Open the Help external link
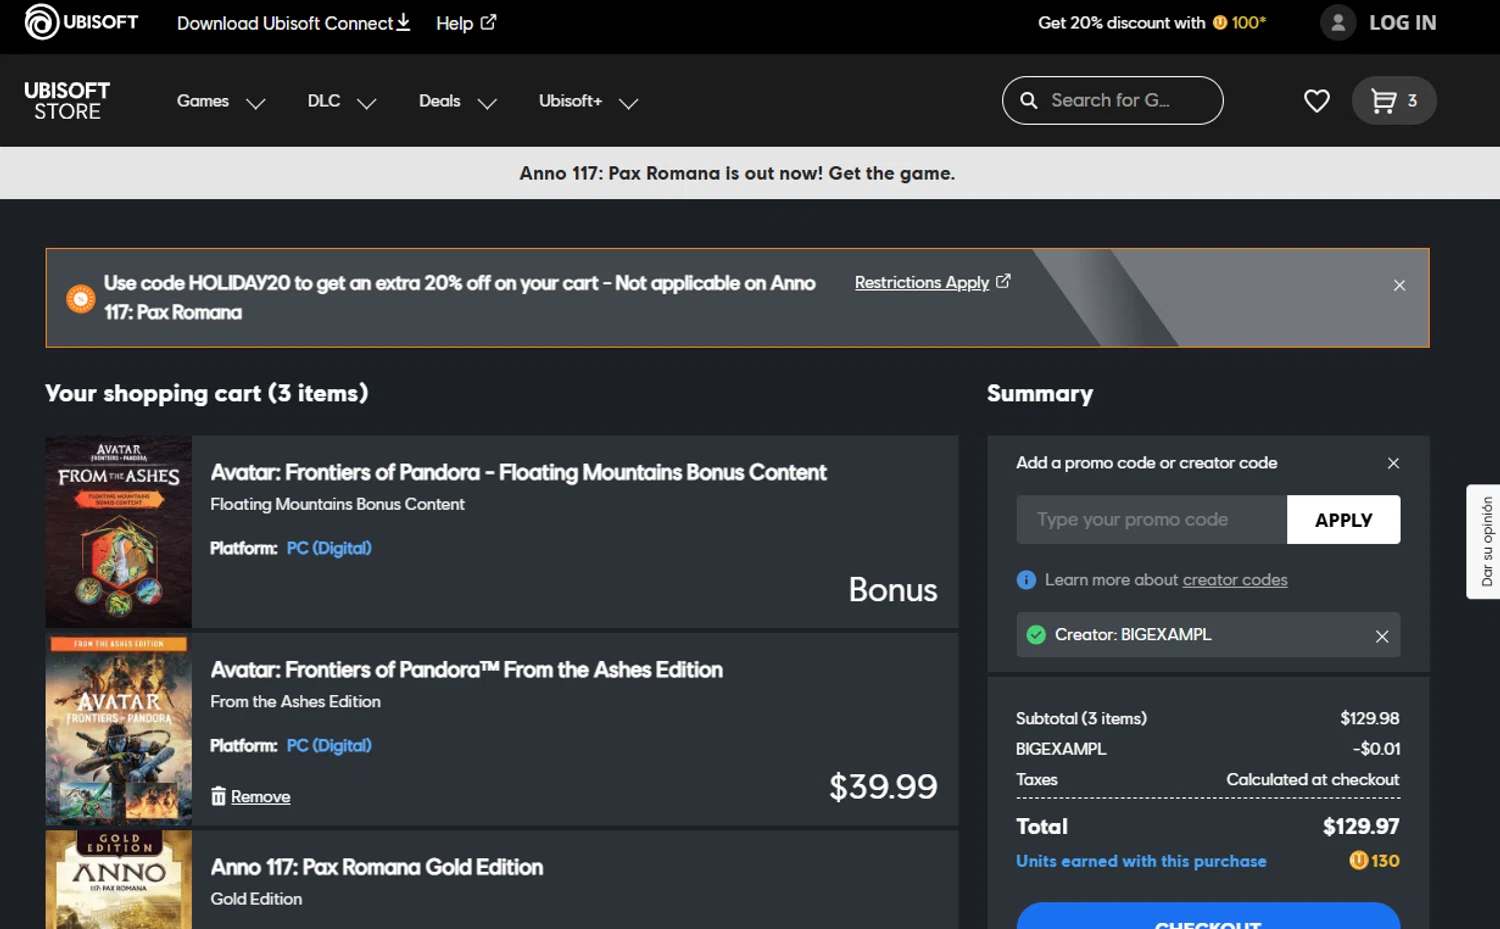 click(x=466, y=22)
